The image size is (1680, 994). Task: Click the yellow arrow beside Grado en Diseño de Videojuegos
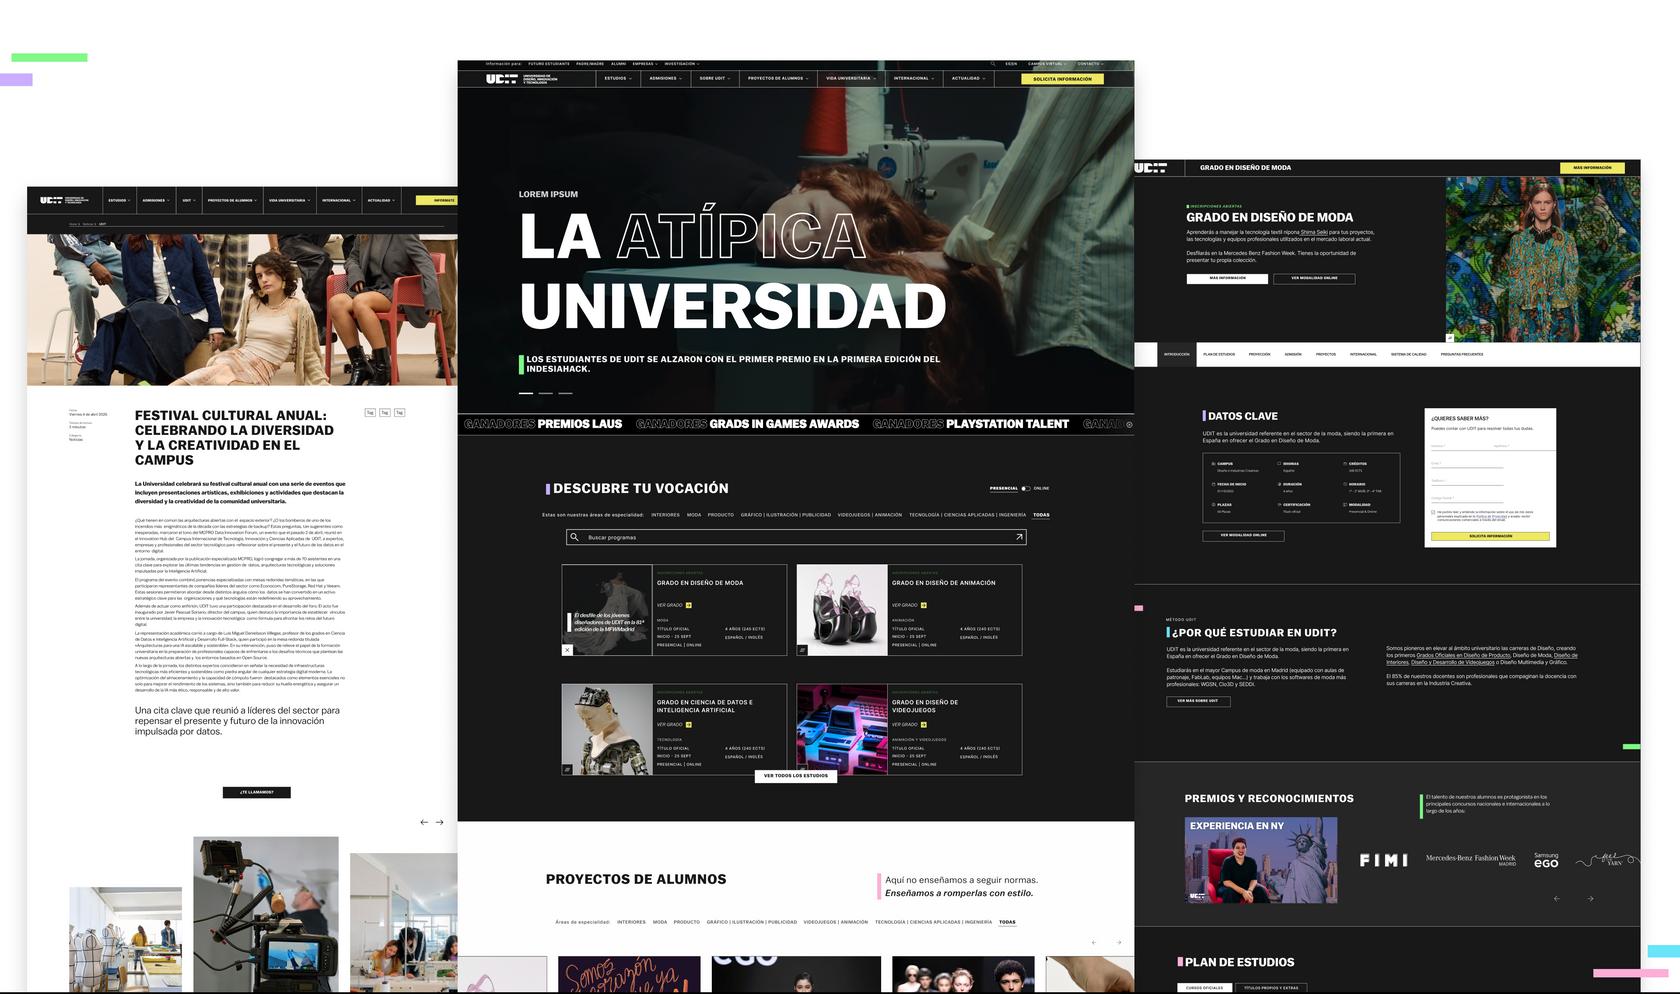(x=923, y=724)
